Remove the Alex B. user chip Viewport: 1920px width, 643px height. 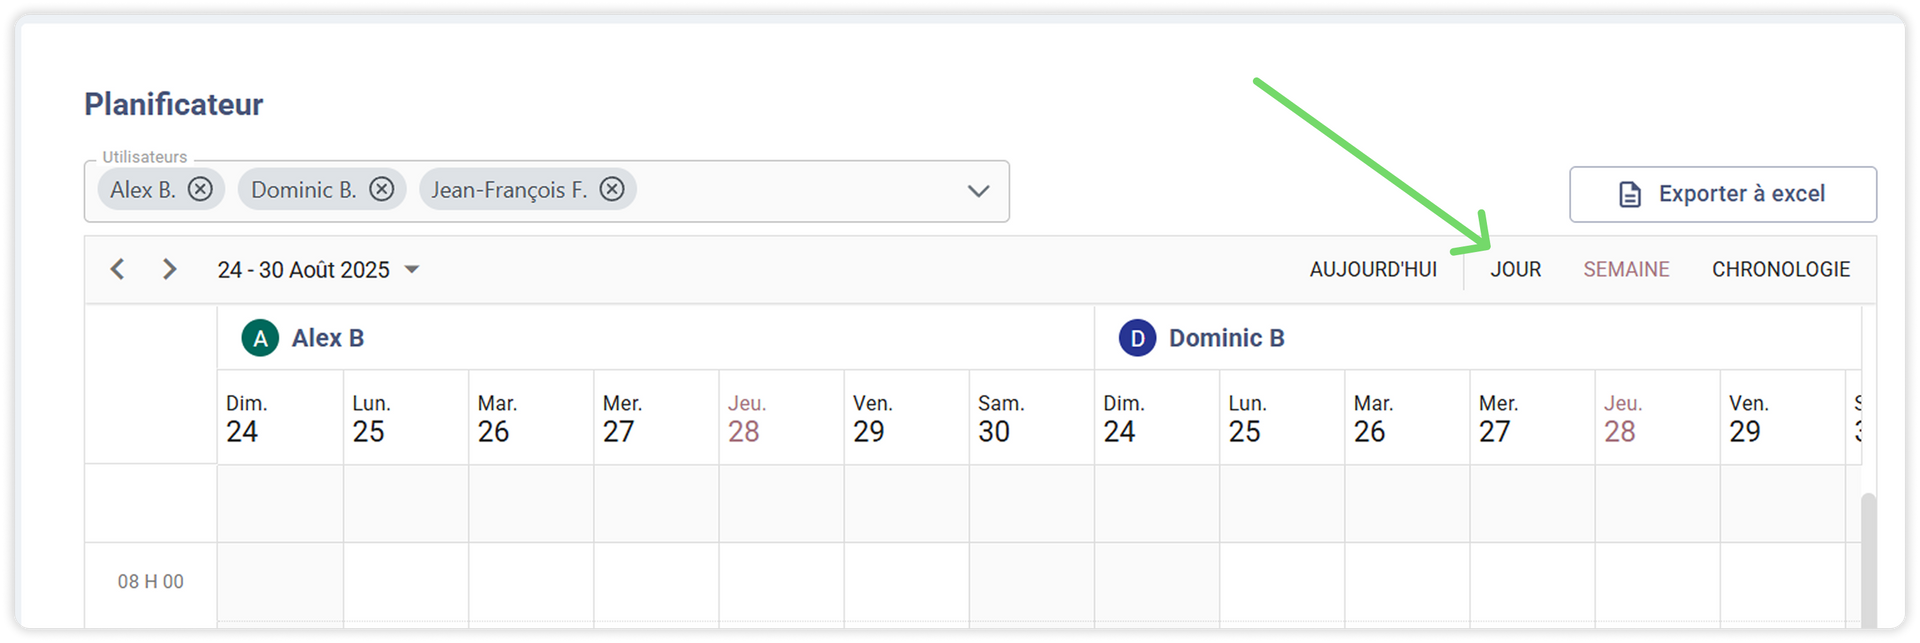(200, 189)
